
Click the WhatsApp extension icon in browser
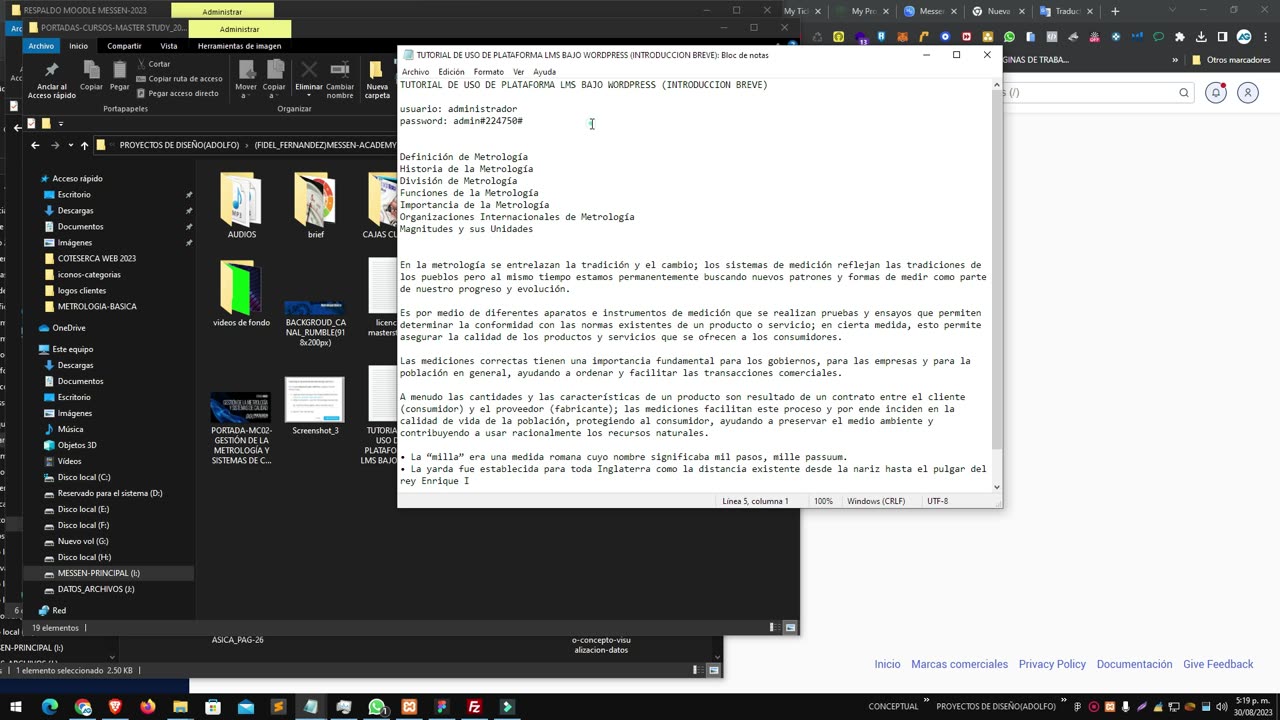click(1009, 37)
